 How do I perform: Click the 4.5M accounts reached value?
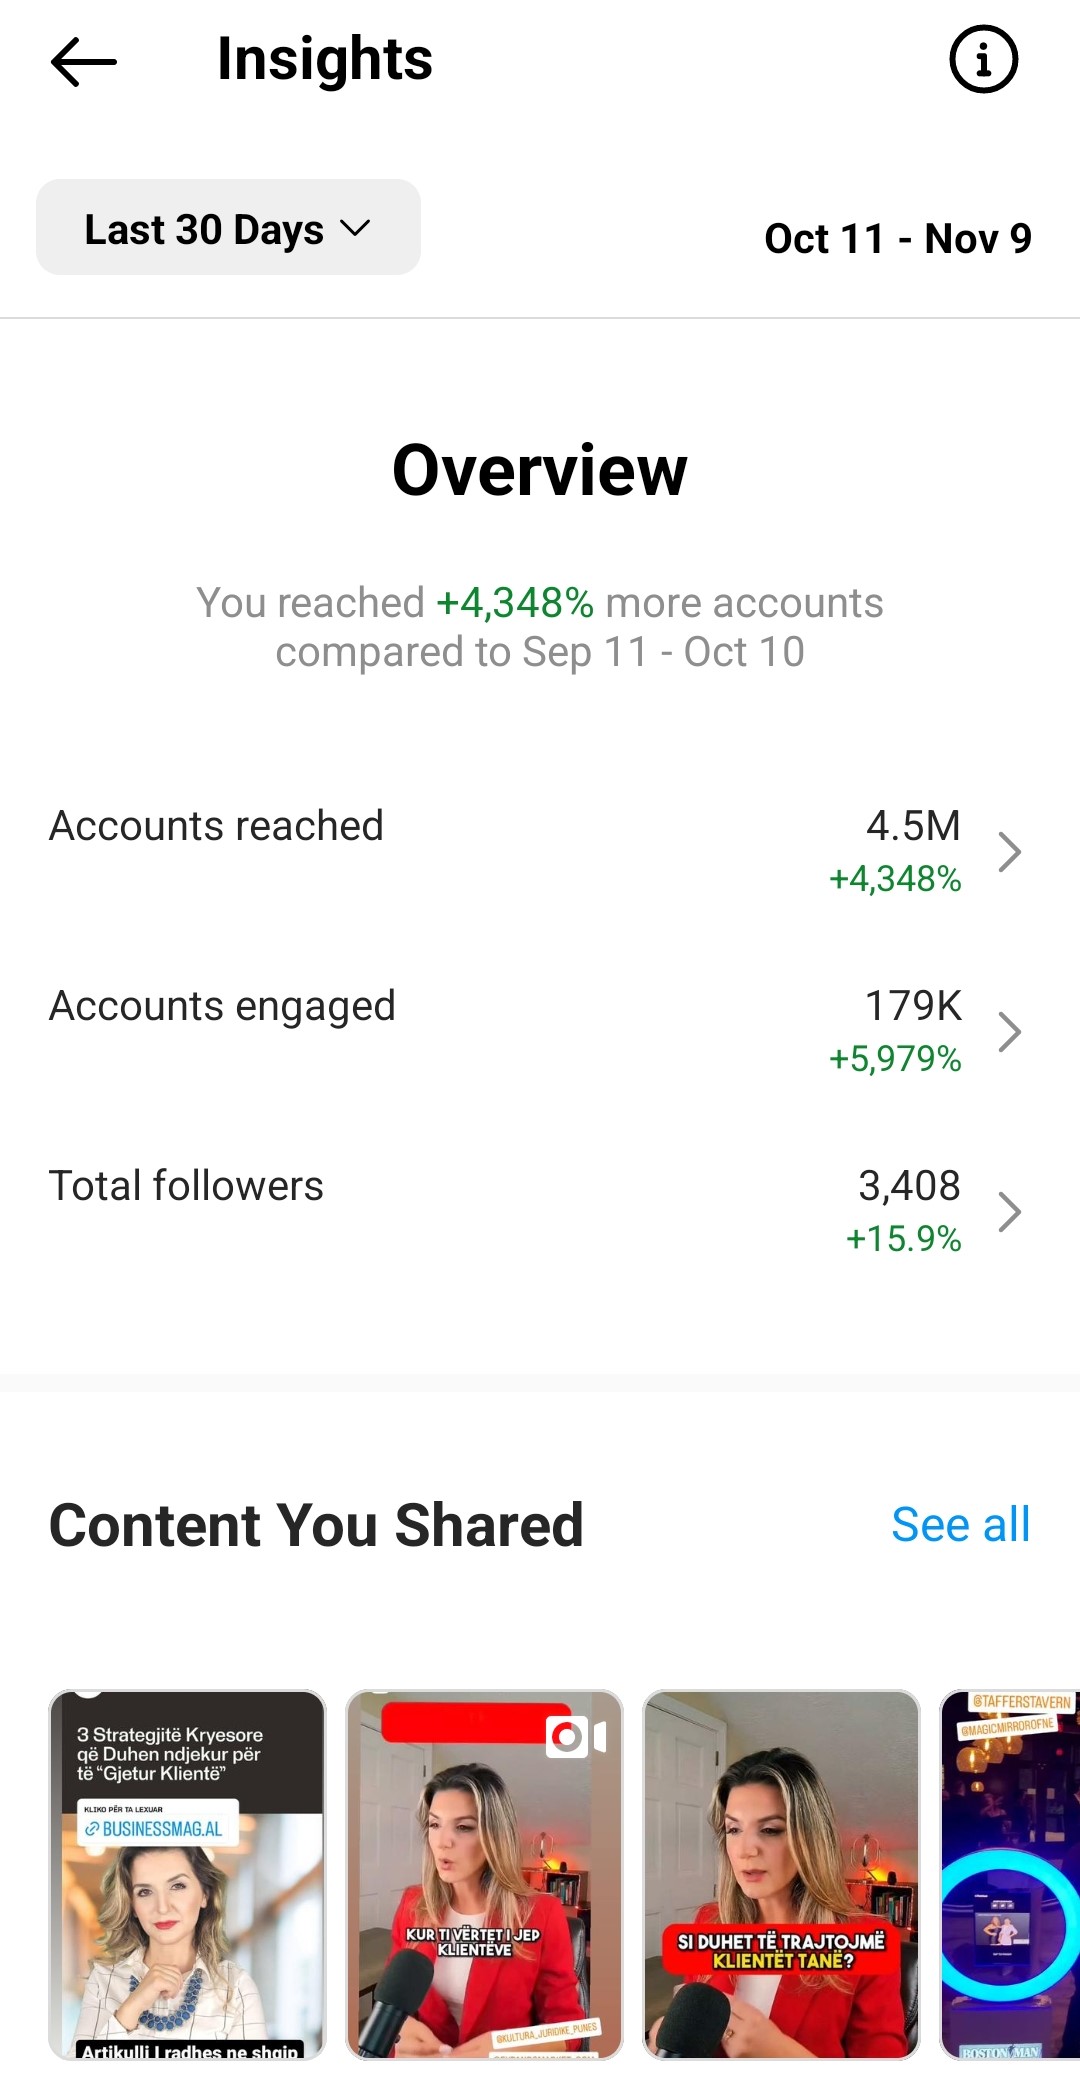[912, 826]
